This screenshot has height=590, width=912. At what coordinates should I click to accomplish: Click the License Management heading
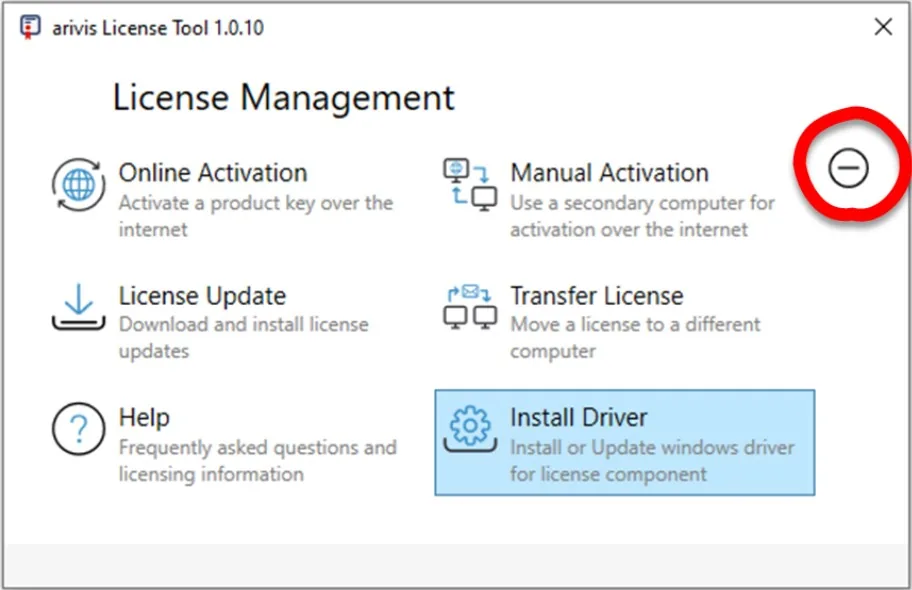[283, 97]
